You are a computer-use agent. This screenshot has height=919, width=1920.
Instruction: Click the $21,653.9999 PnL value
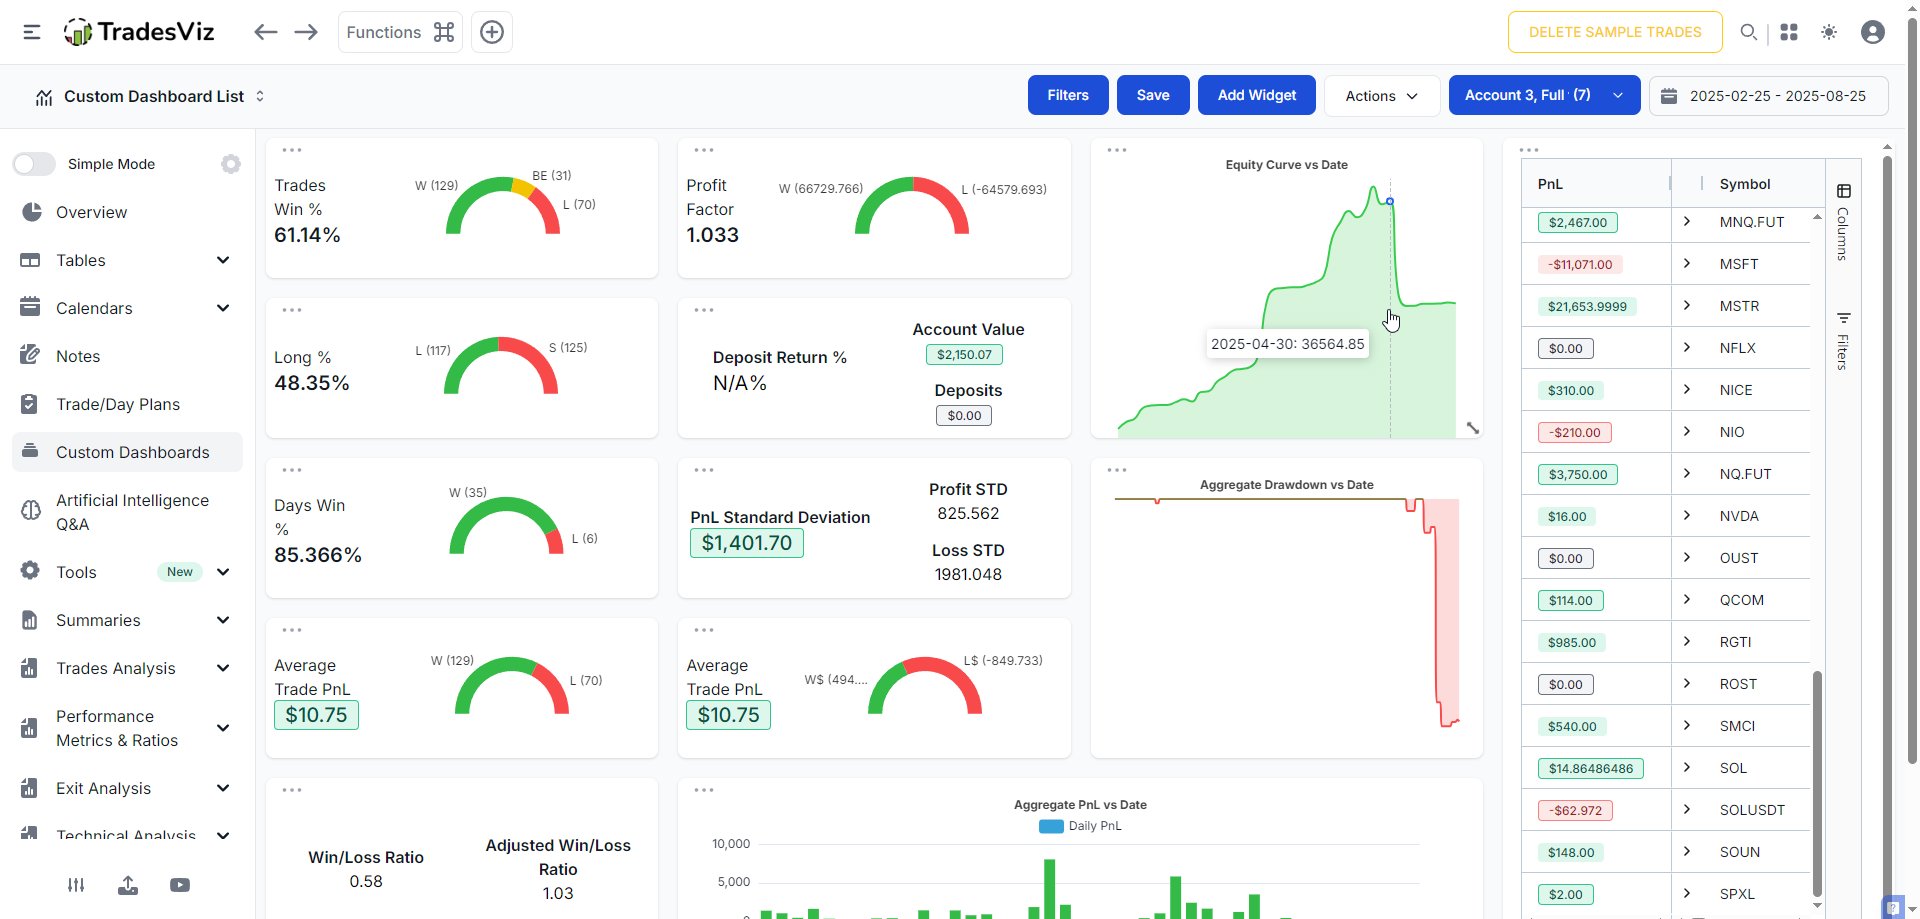1587,307
